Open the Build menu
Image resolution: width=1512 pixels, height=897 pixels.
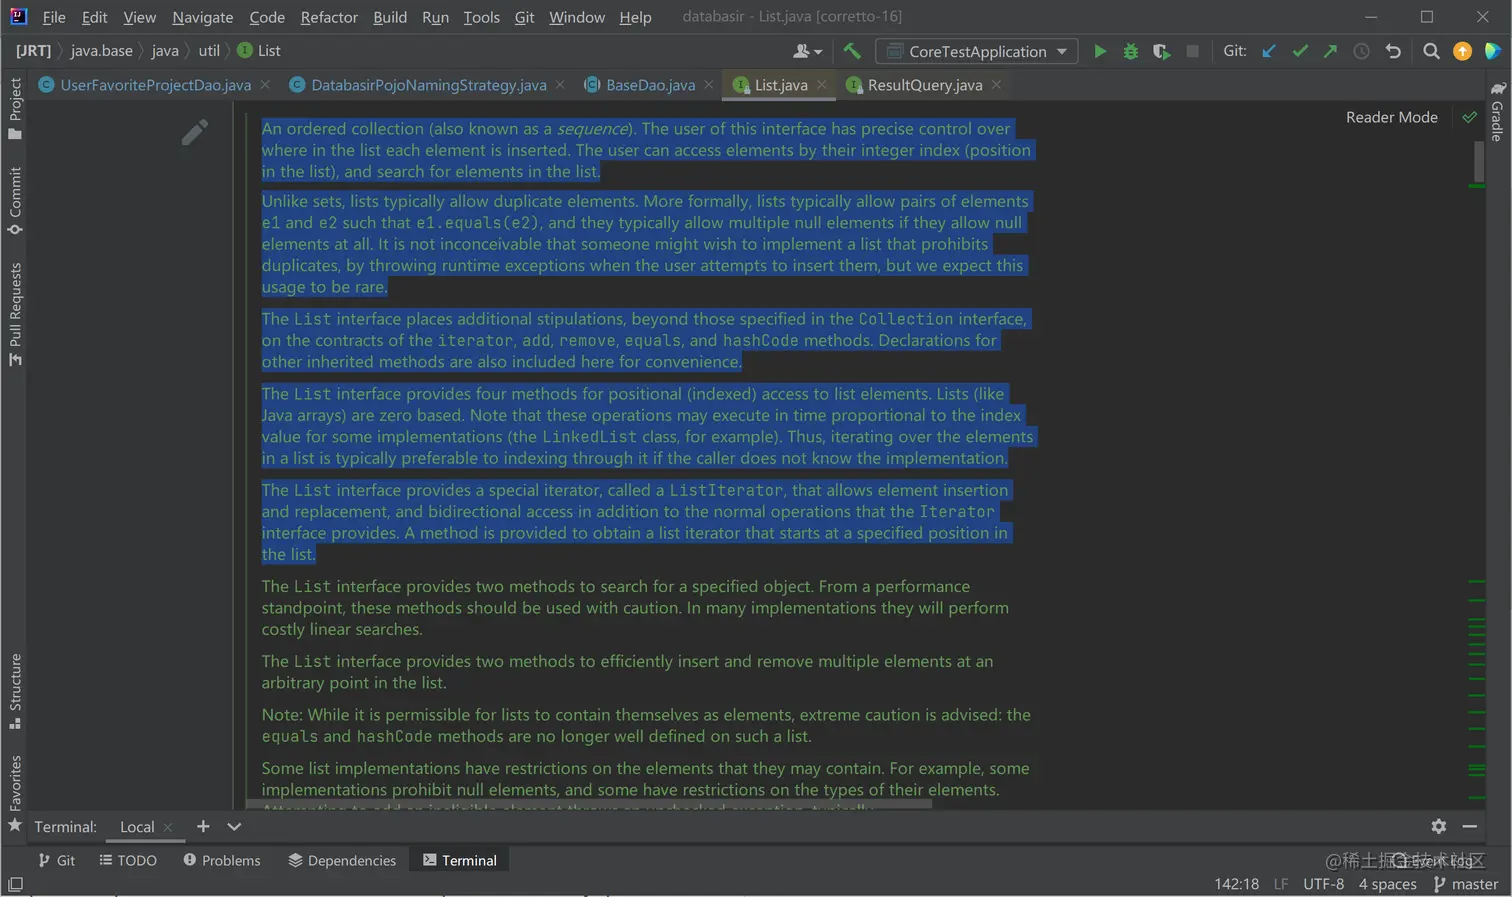pos(390,17)
